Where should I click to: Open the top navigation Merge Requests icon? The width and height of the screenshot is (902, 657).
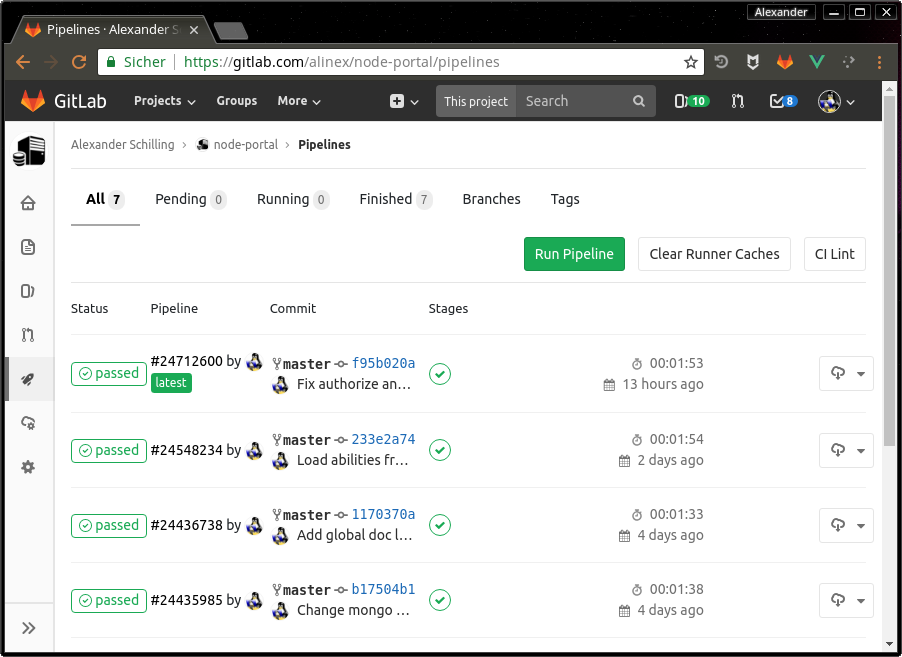click(737, 100)
